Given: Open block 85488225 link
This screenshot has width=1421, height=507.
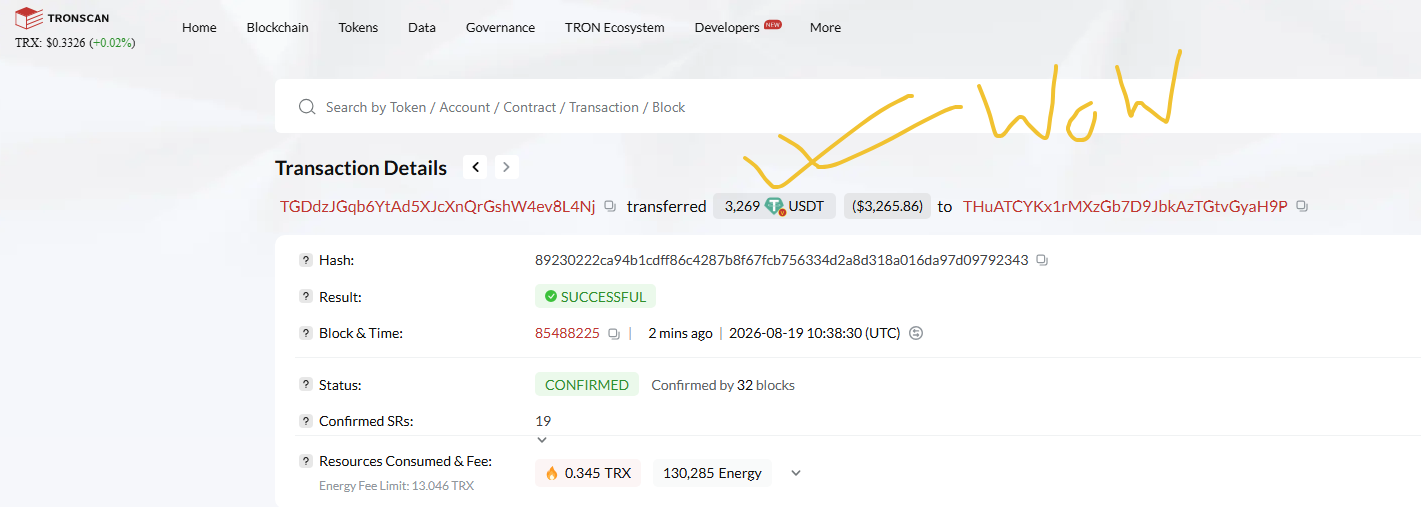Looking at the screenshot, I should (567, 333).
